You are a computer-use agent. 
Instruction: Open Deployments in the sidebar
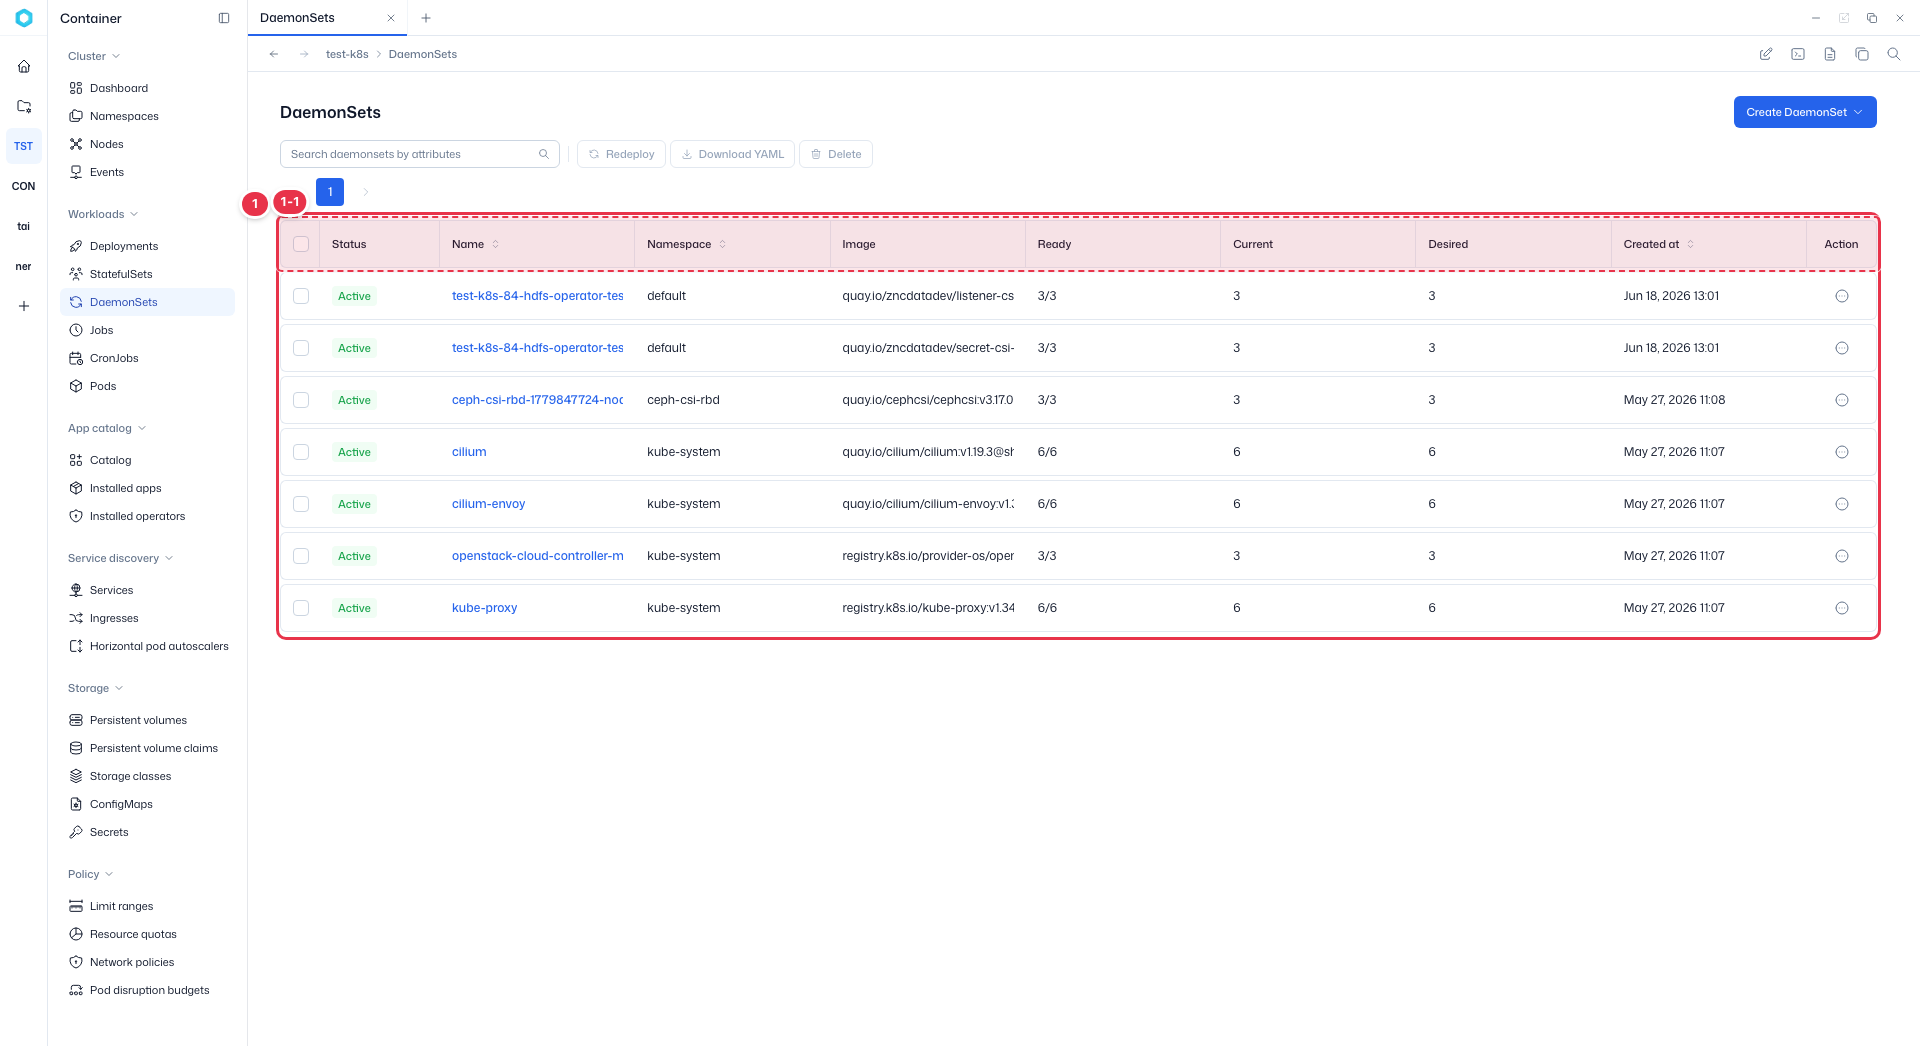pos(147,246)
